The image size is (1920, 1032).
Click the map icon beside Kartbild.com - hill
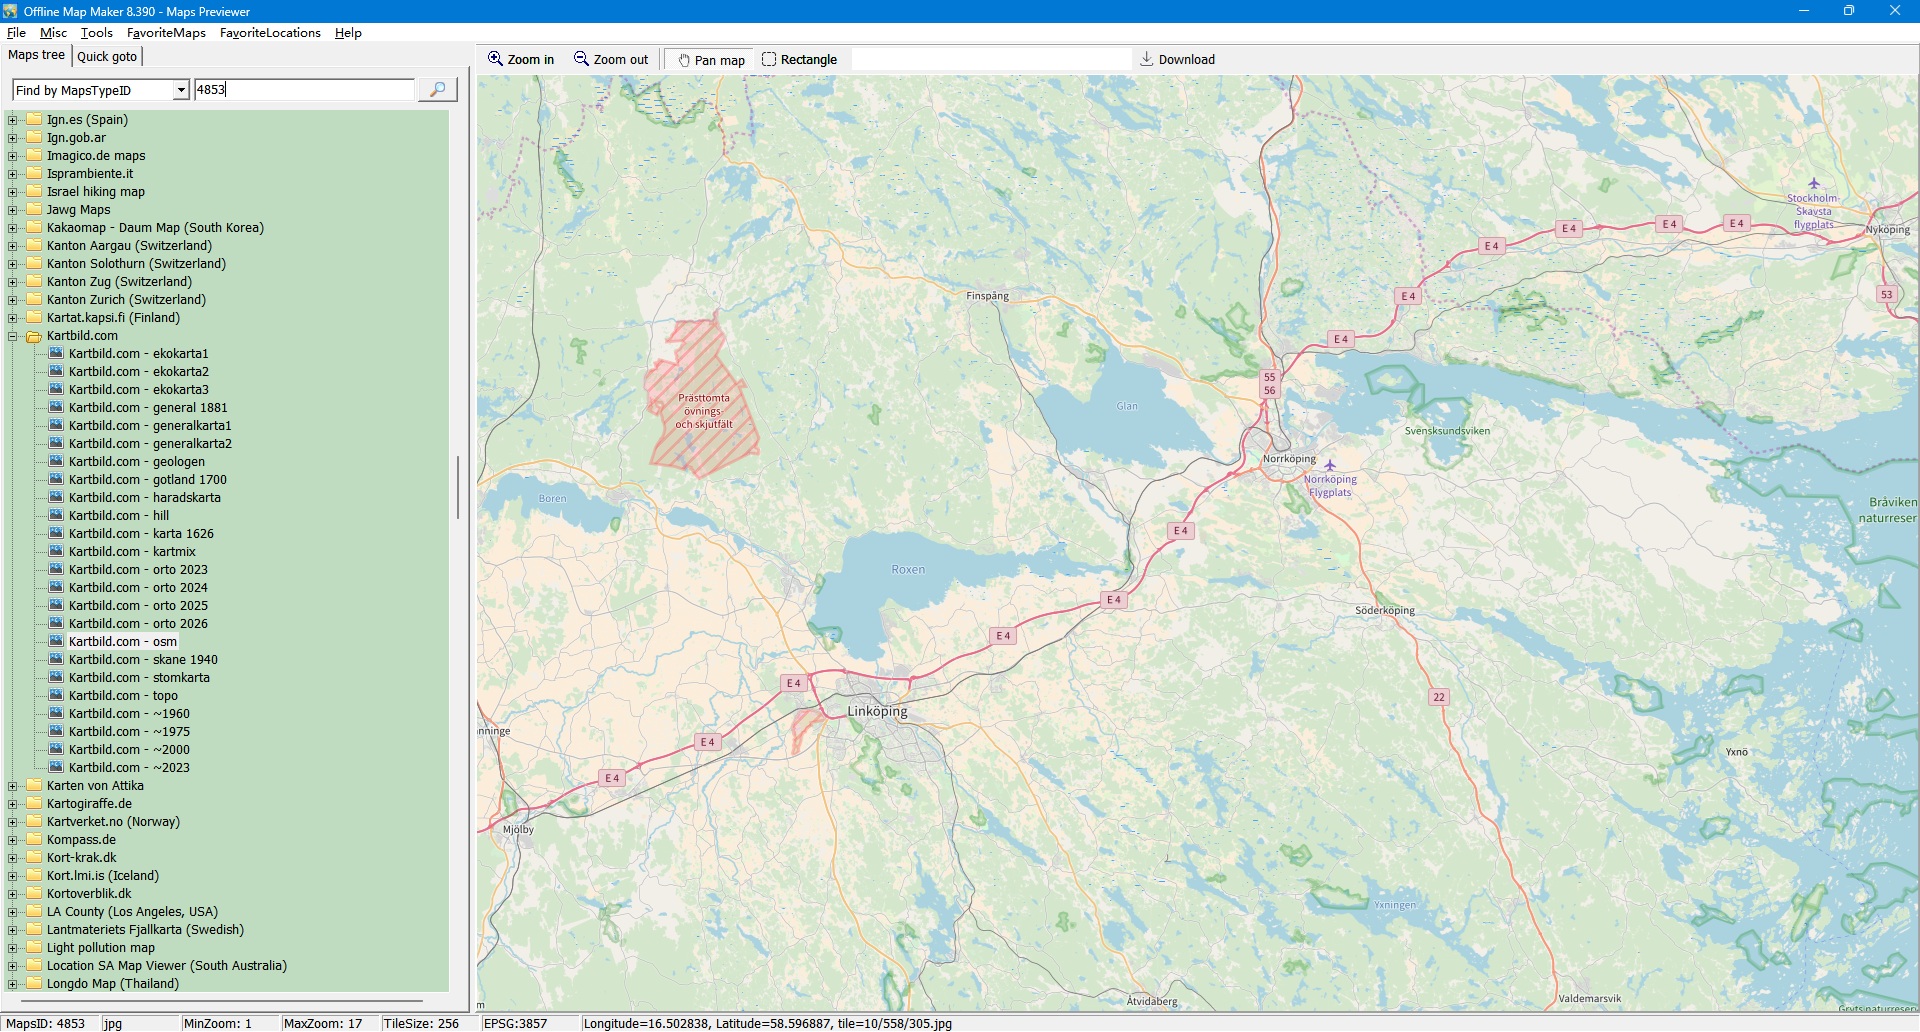pos(56,515)
